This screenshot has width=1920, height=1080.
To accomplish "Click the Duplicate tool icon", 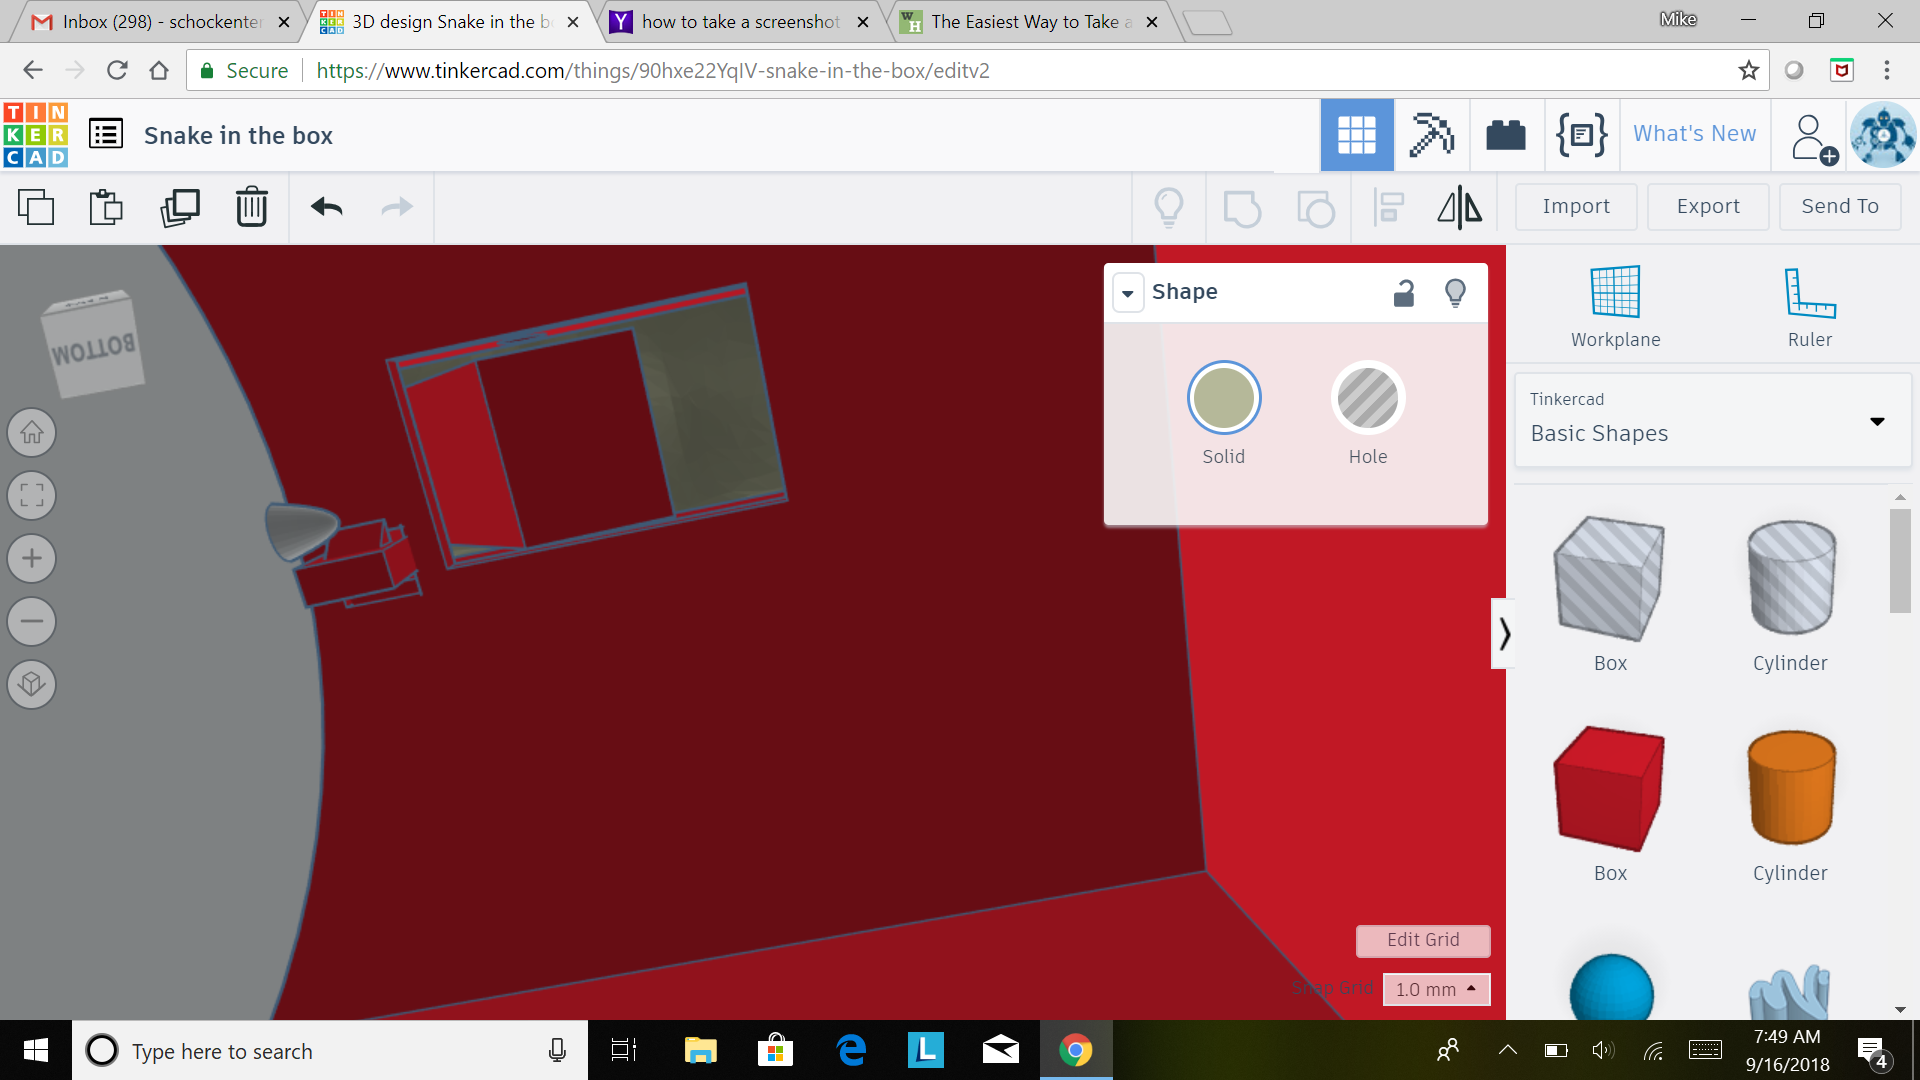I will [x=180, y=207].
